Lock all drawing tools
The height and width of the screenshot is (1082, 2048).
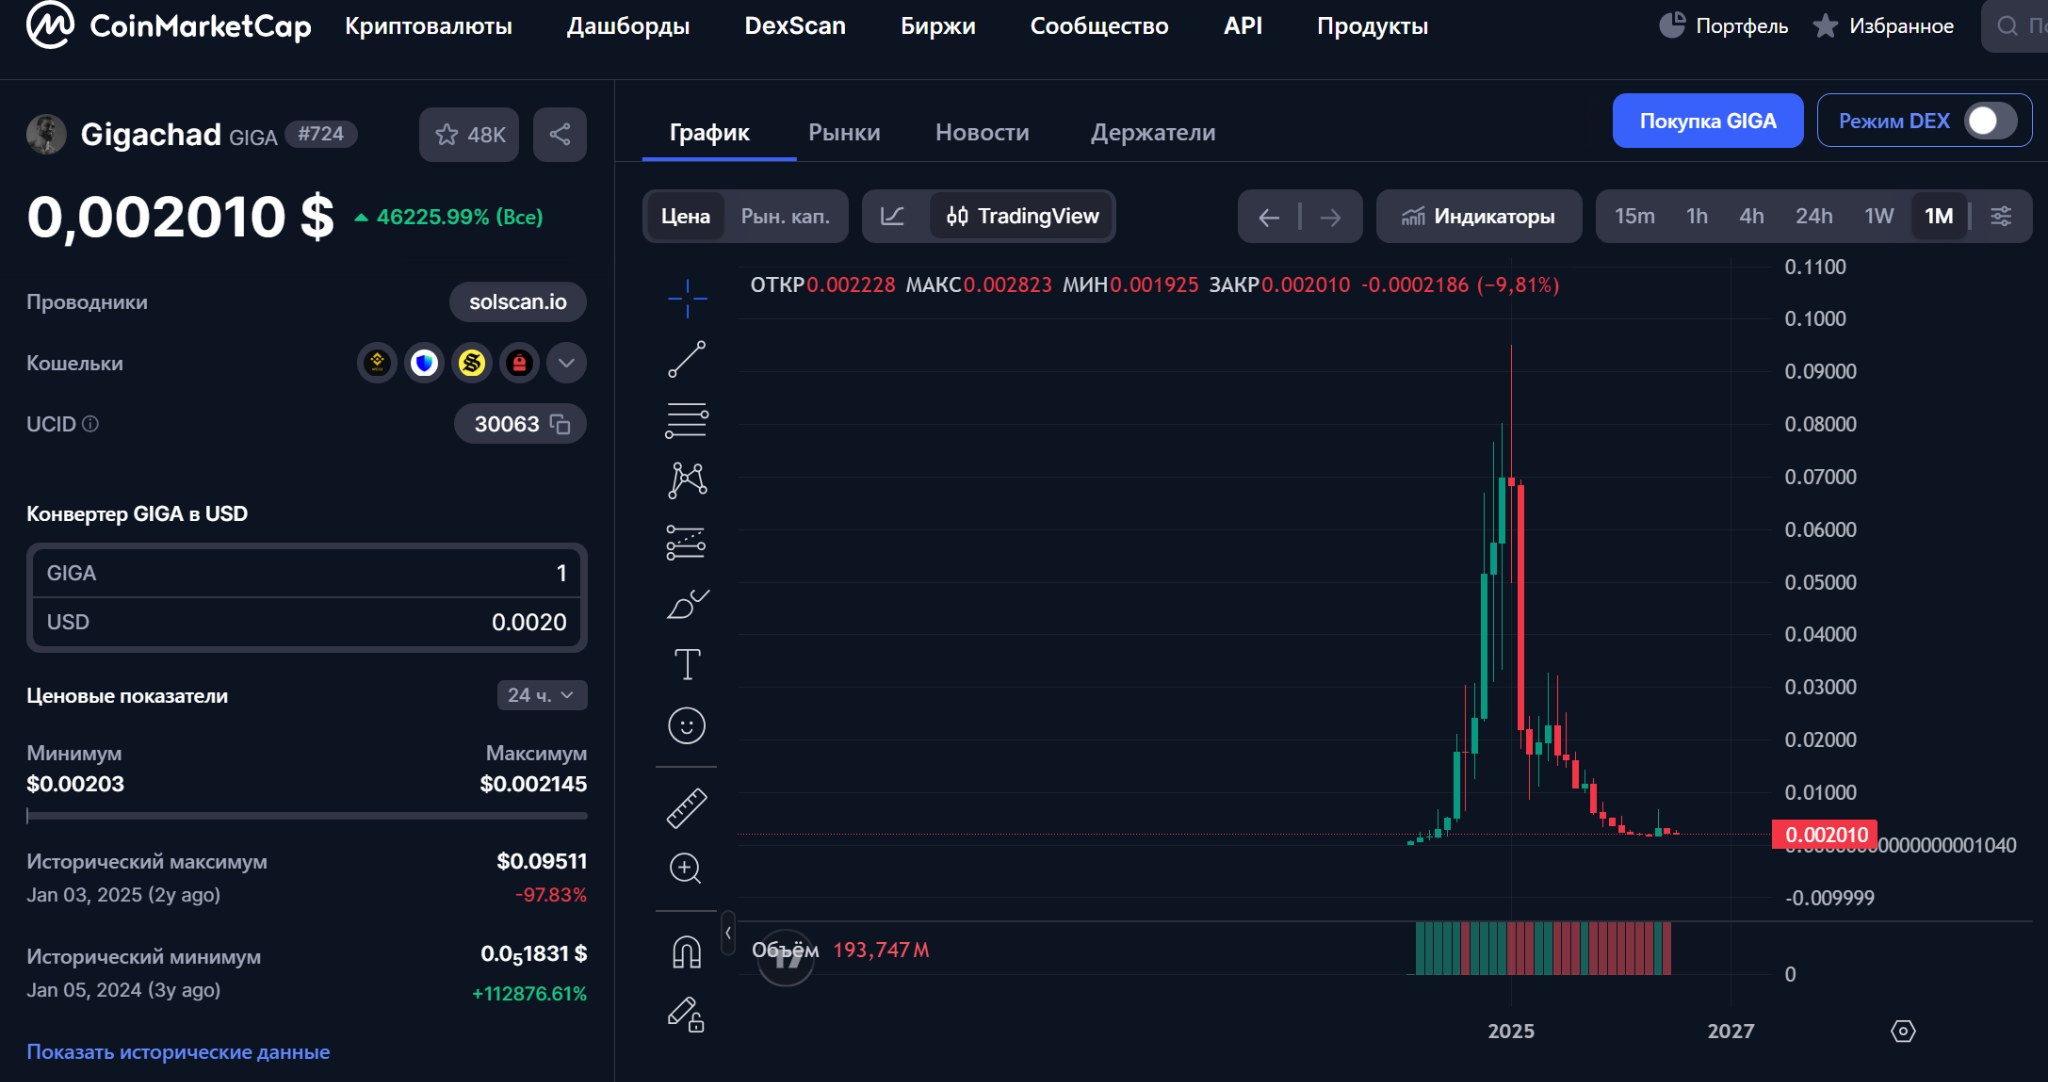coord(687,1014)
